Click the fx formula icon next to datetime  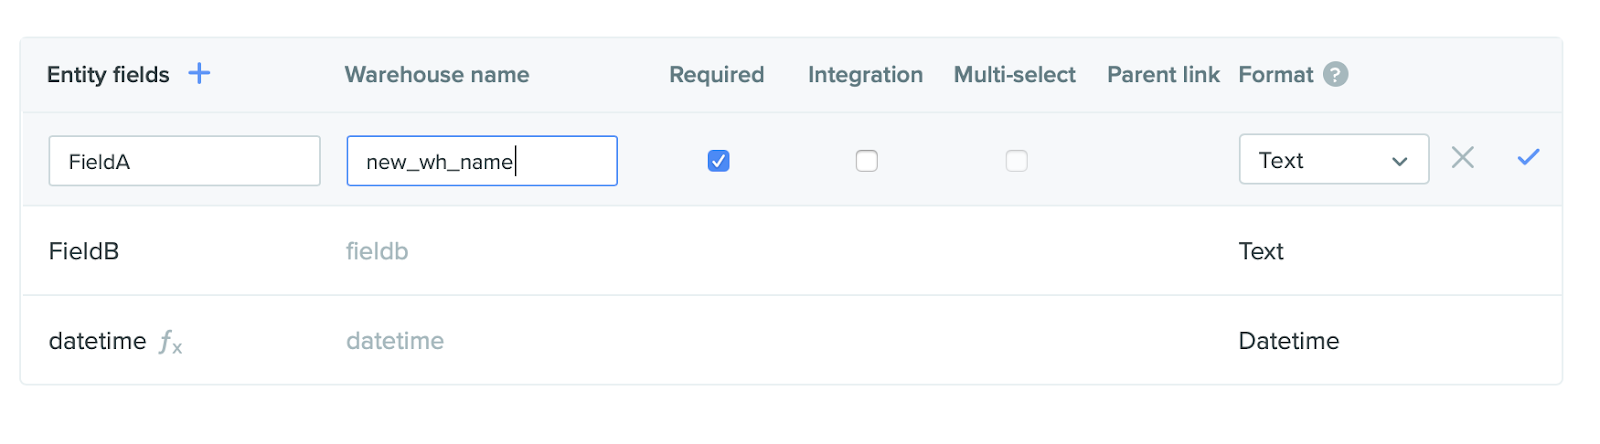click(171, 342)
